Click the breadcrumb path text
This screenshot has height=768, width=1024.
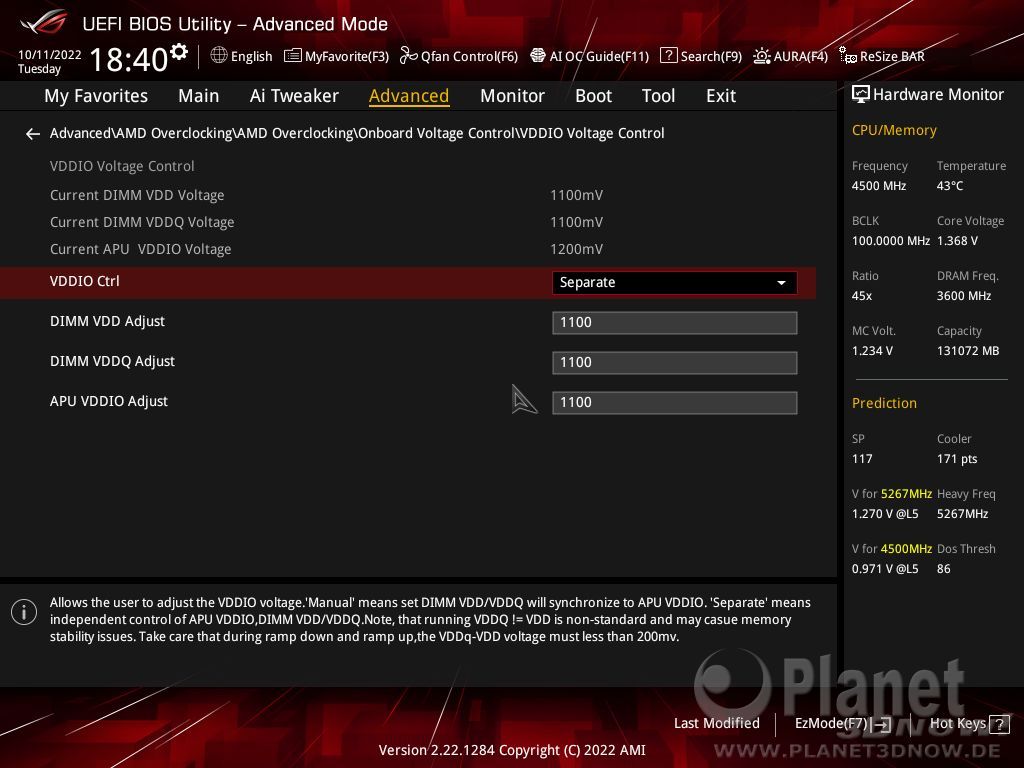pyautogui.click(x=357, y=133)
